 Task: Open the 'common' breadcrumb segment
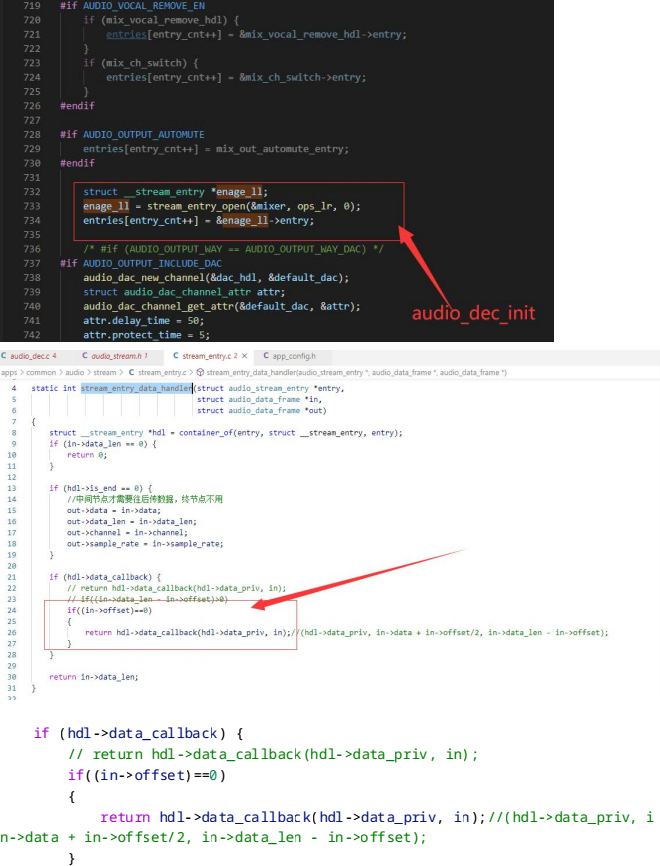tap(41, 373)
